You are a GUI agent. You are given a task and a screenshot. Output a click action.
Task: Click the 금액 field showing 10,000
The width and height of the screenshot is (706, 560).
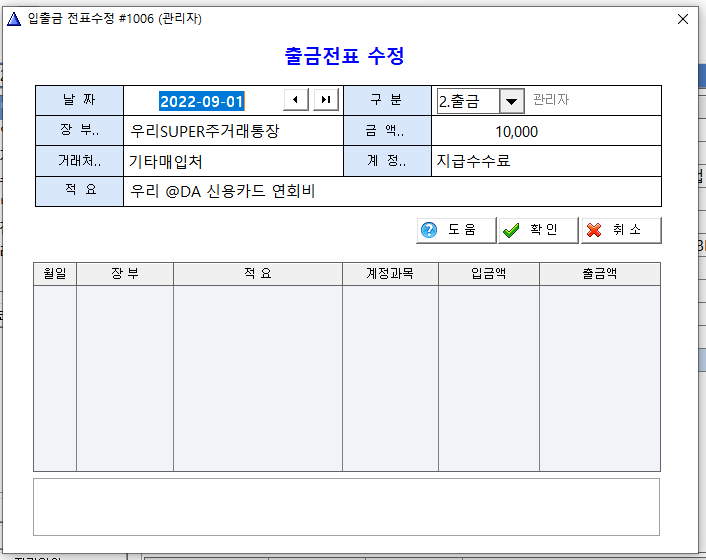(x=546, y=131)
